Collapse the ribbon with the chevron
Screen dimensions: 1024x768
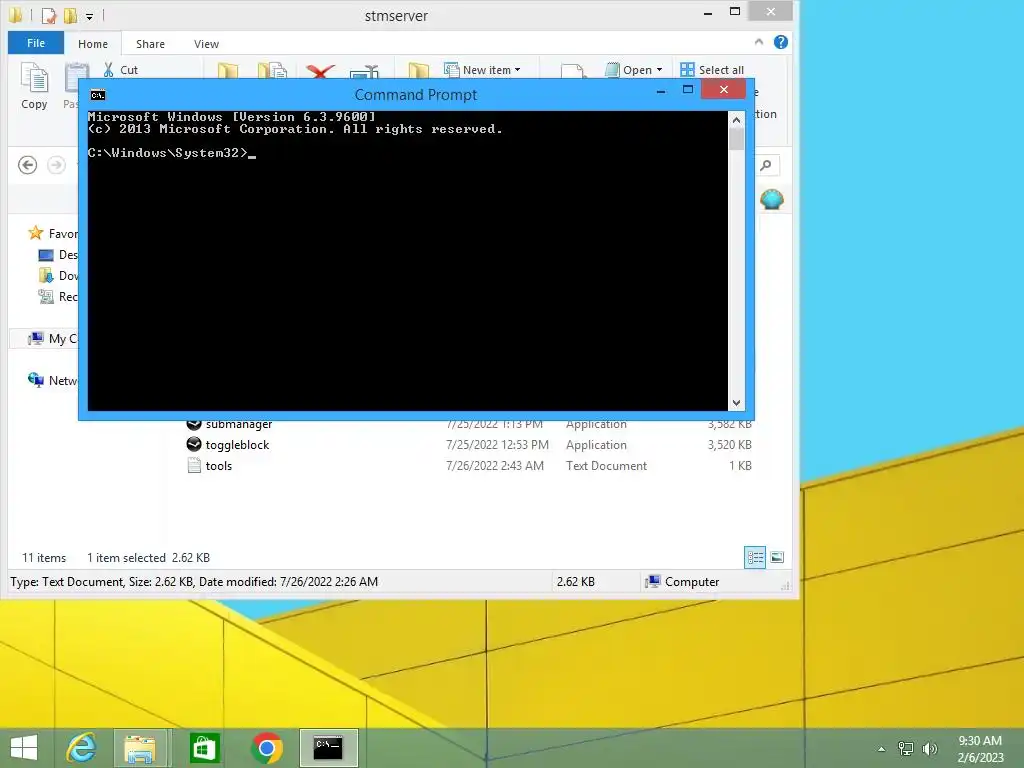(x=758, y=42)
